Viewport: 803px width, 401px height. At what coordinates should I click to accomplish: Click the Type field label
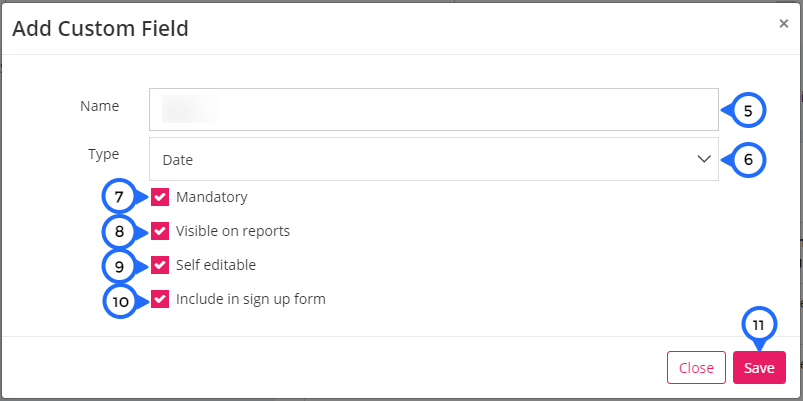103,154
